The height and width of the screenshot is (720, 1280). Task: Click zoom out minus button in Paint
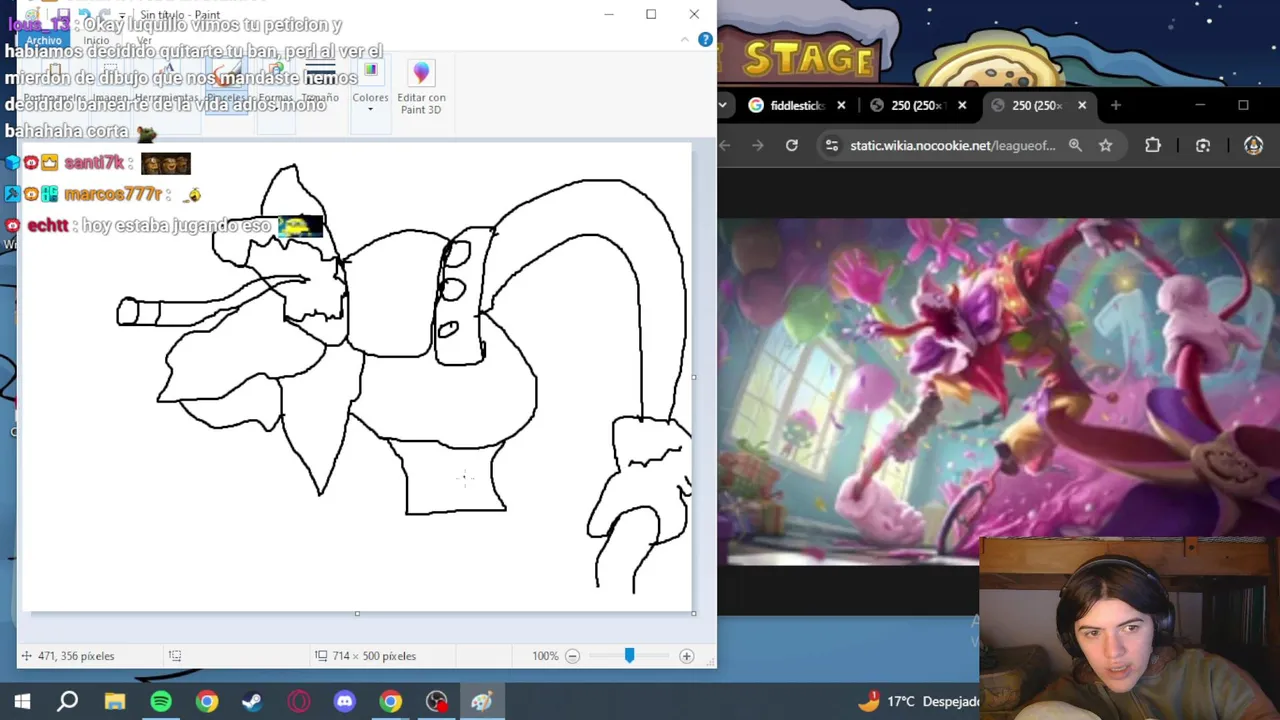tap(572, 656)
